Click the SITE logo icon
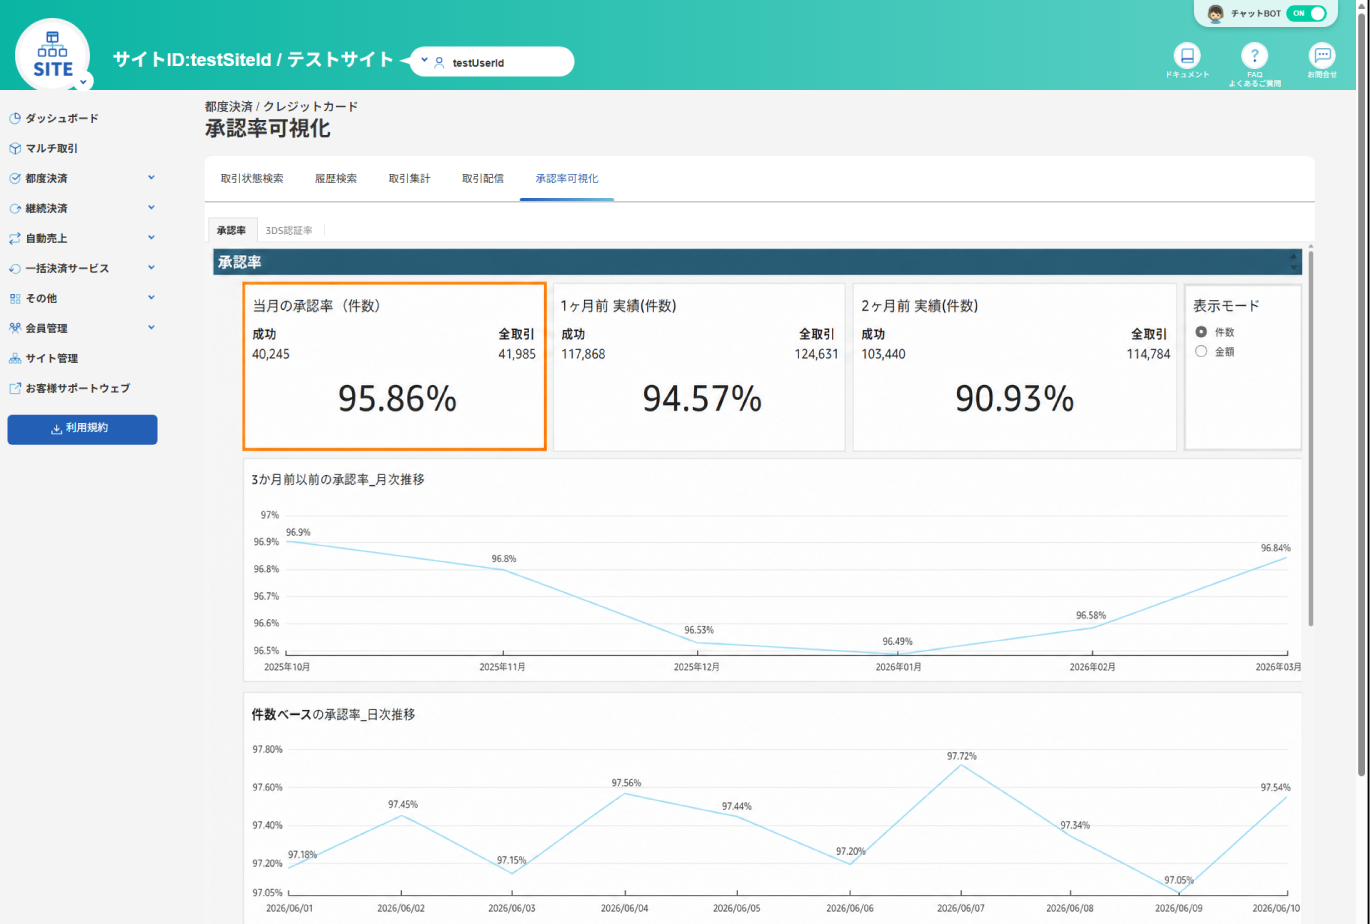The height and width of the screenshot is (924, 1370). (53, 56)
